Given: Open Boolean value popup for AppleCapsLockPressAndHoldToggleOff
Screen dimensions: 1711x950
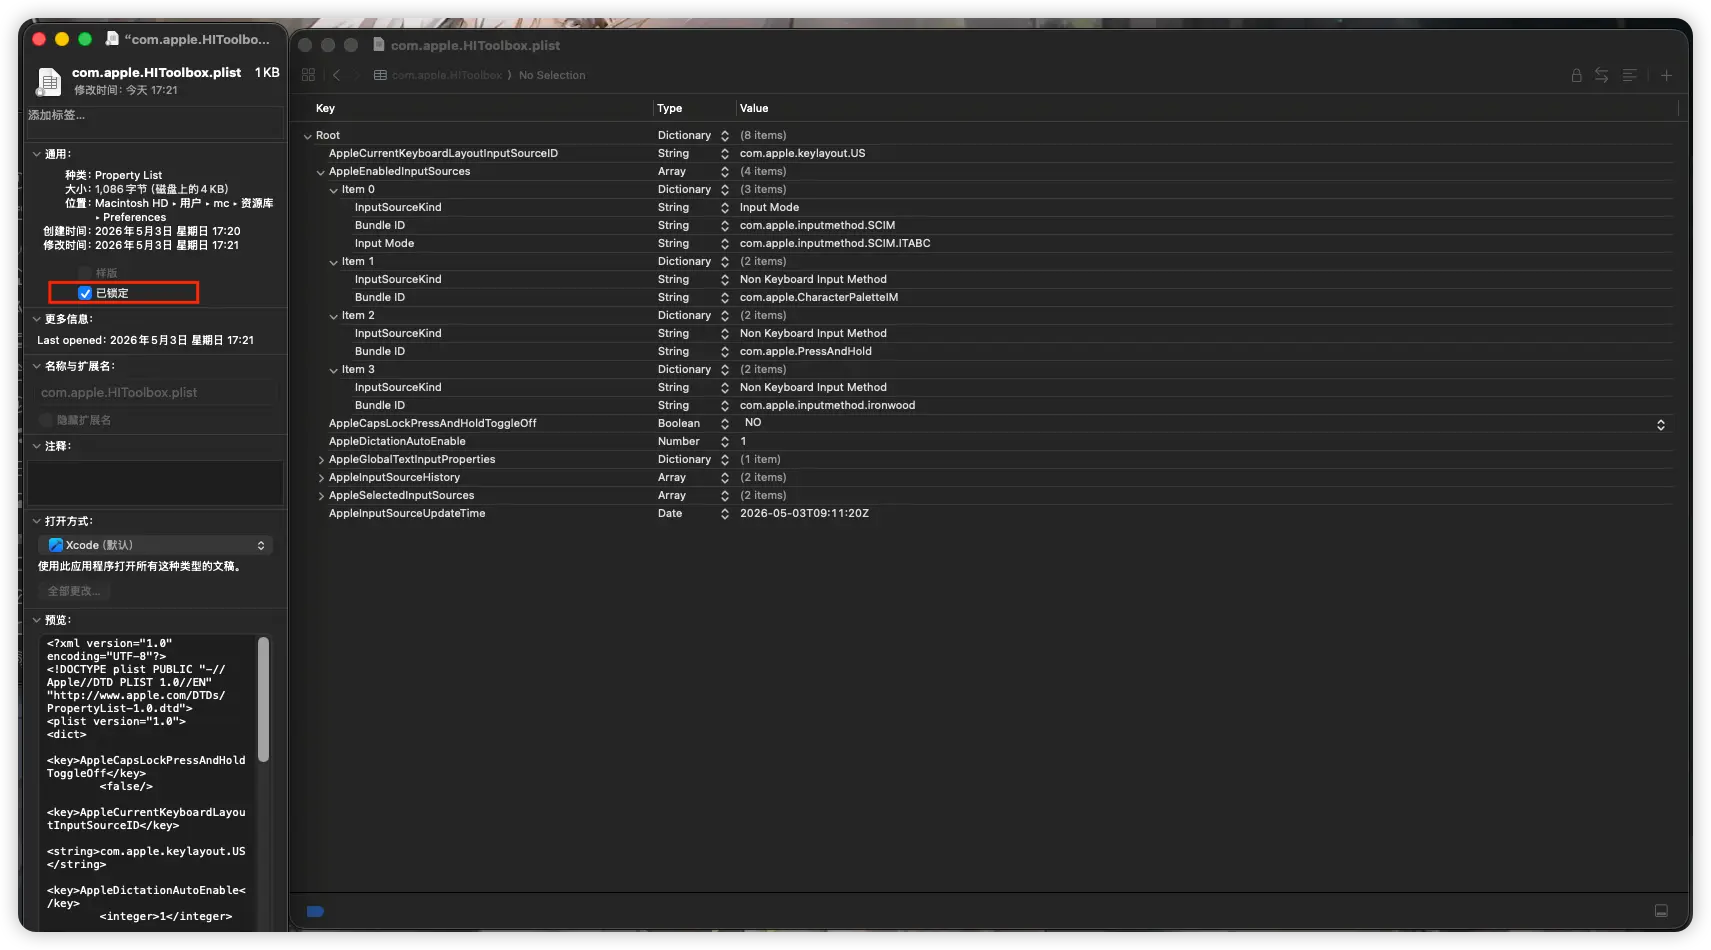Looking at the screenshot, I should (x=1660, y=424).
